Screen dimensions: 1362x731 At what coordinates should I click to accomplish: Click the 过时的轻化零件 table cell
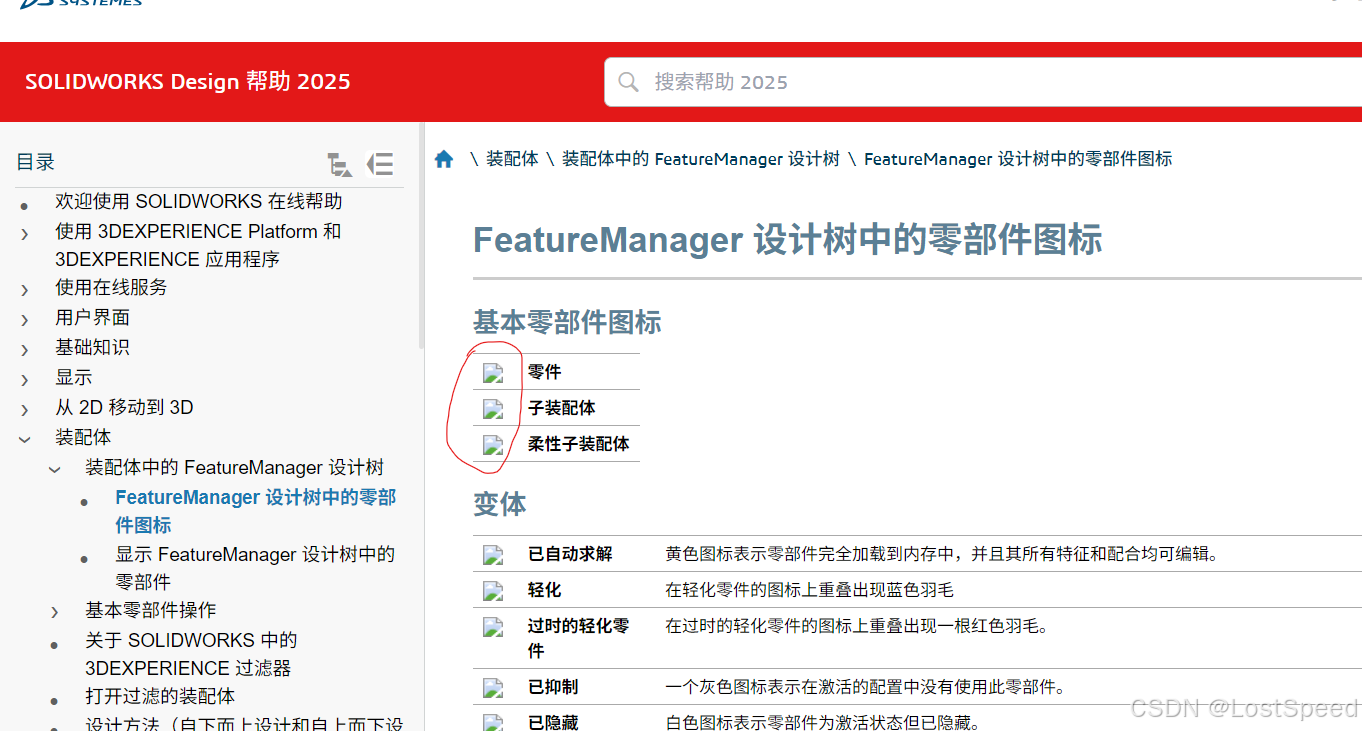tap(579, 638)
